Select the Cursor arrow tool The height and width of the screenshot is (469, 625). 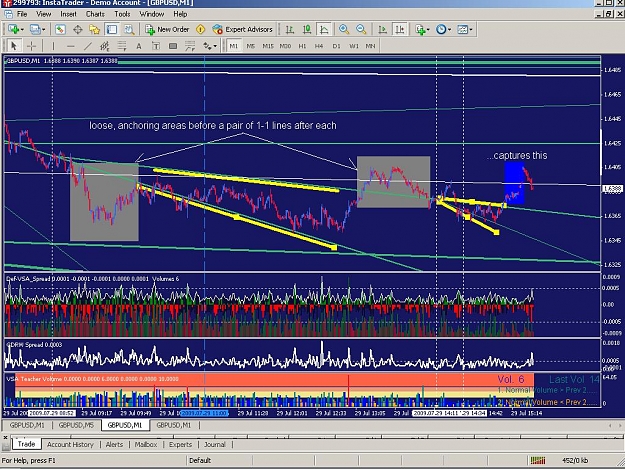coord(14,46)
